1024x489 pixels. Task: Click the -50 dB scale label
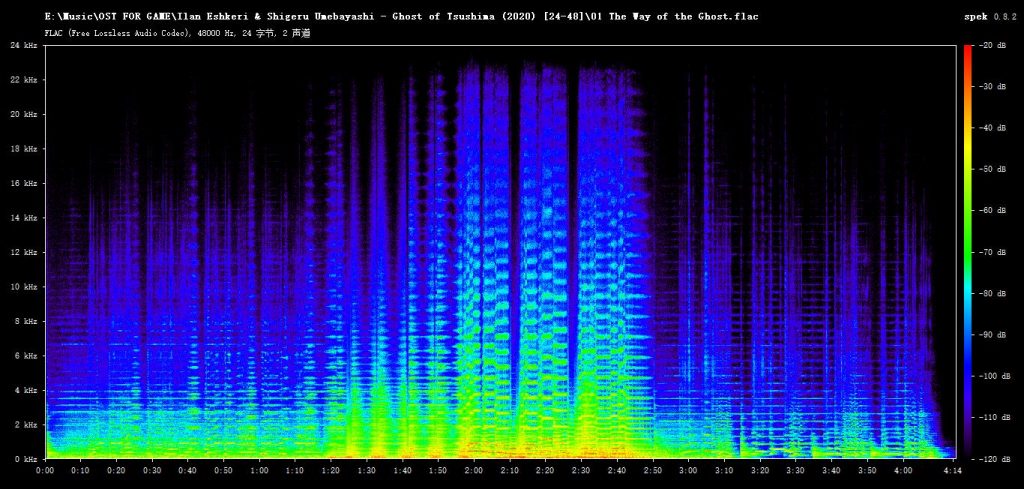pos(991,169)
